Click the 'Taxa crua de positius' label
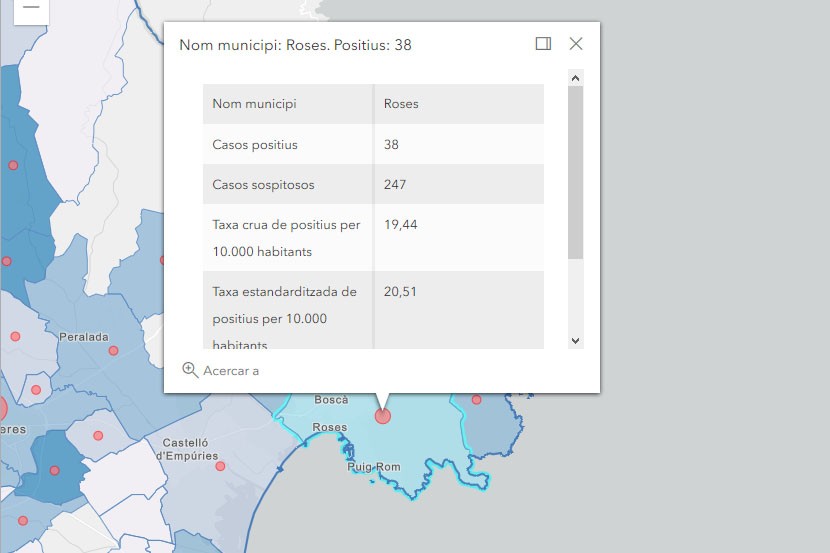 286,238
